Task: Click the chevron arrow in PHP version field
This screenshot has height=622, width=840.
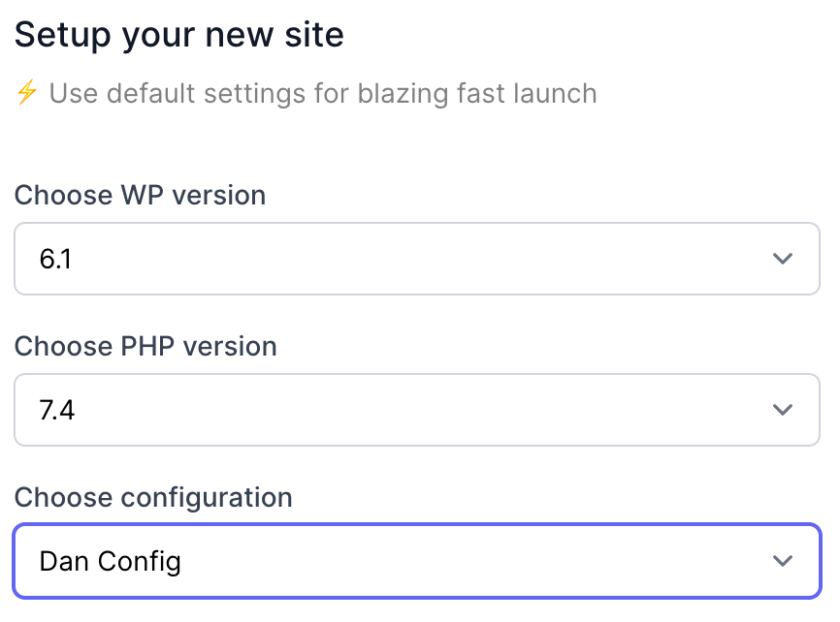Action: [782, 410]
